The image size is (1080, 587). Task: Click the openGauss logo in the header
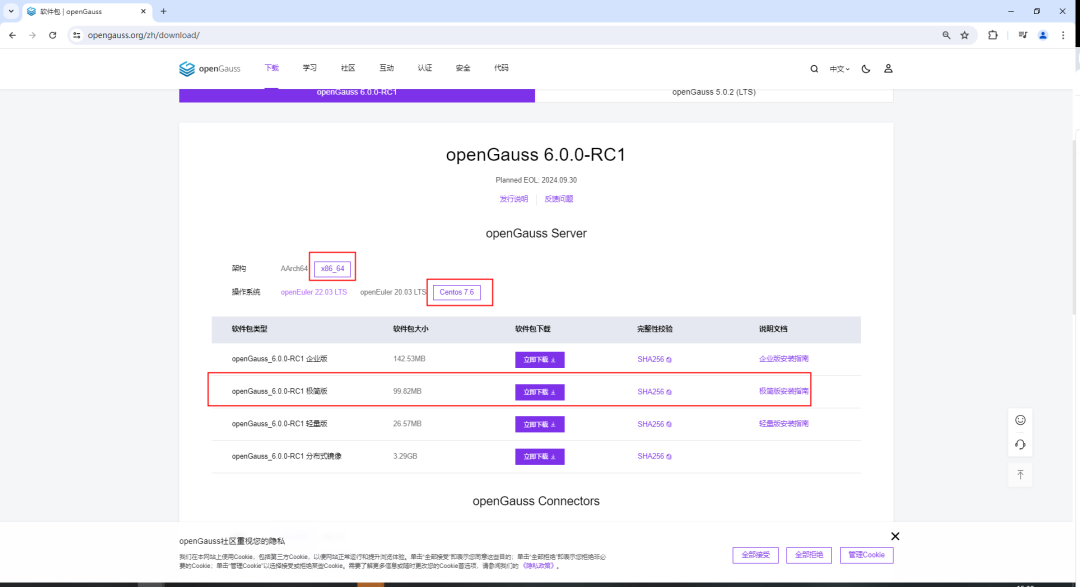tap(209, 68)
